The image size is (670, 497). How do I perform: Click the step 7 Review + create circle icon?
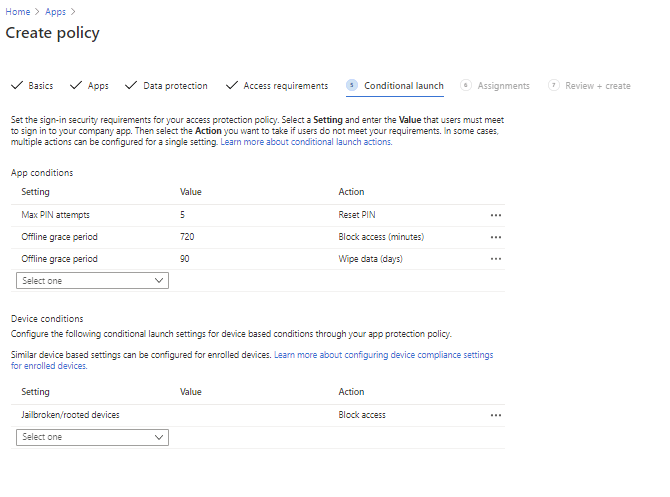tap(554, 86)
